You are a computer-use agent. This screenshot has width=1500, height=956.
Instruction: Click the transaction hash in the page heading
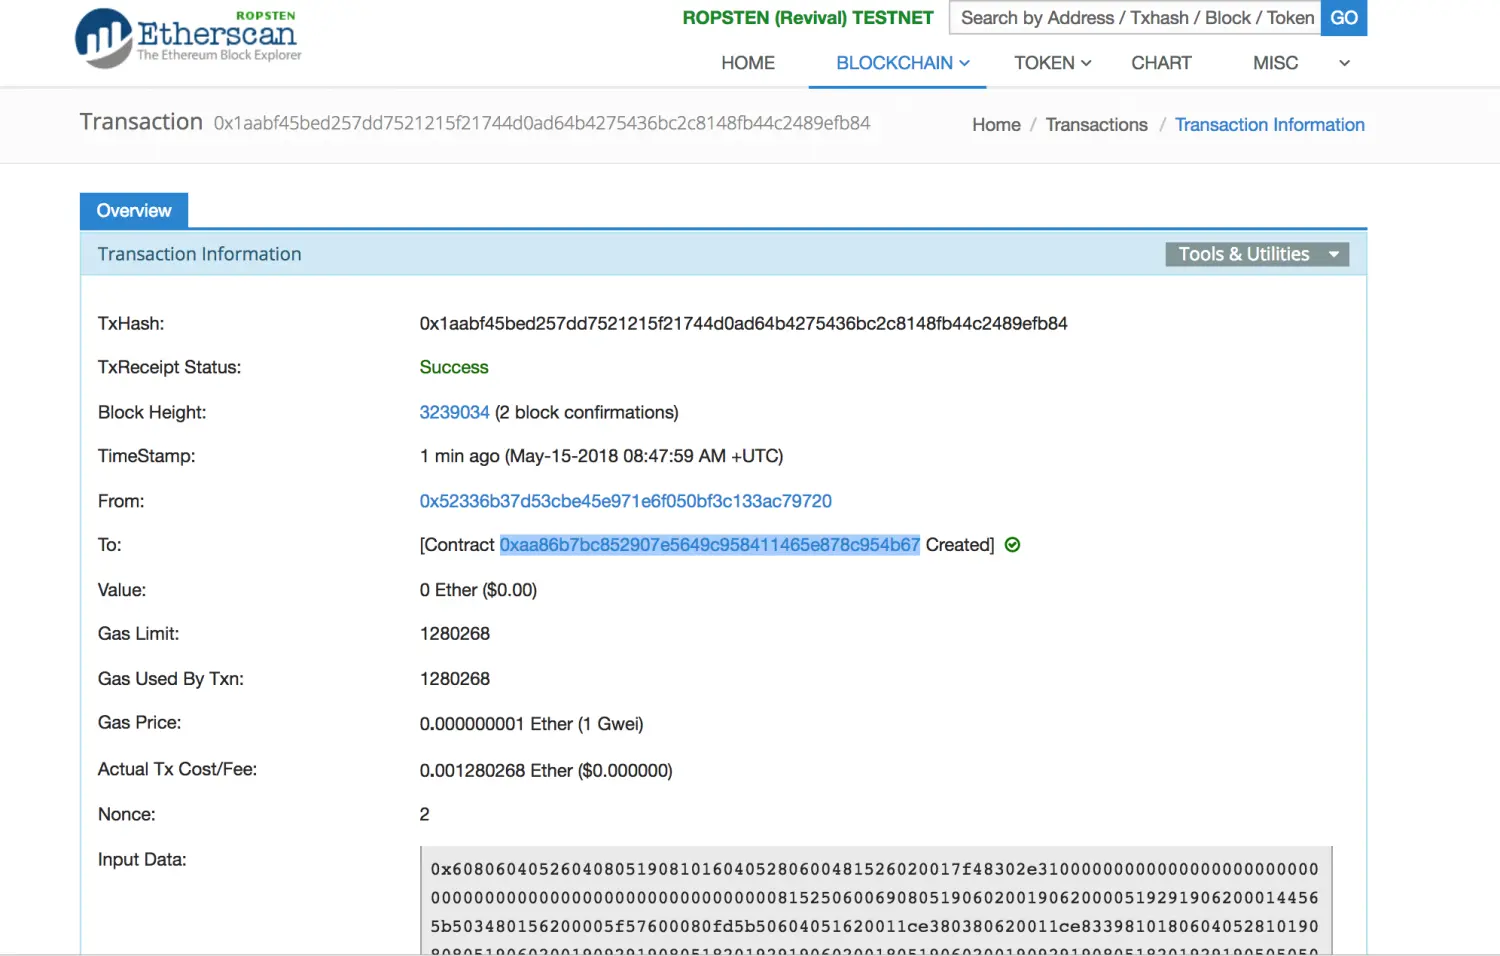click(542, 123)
